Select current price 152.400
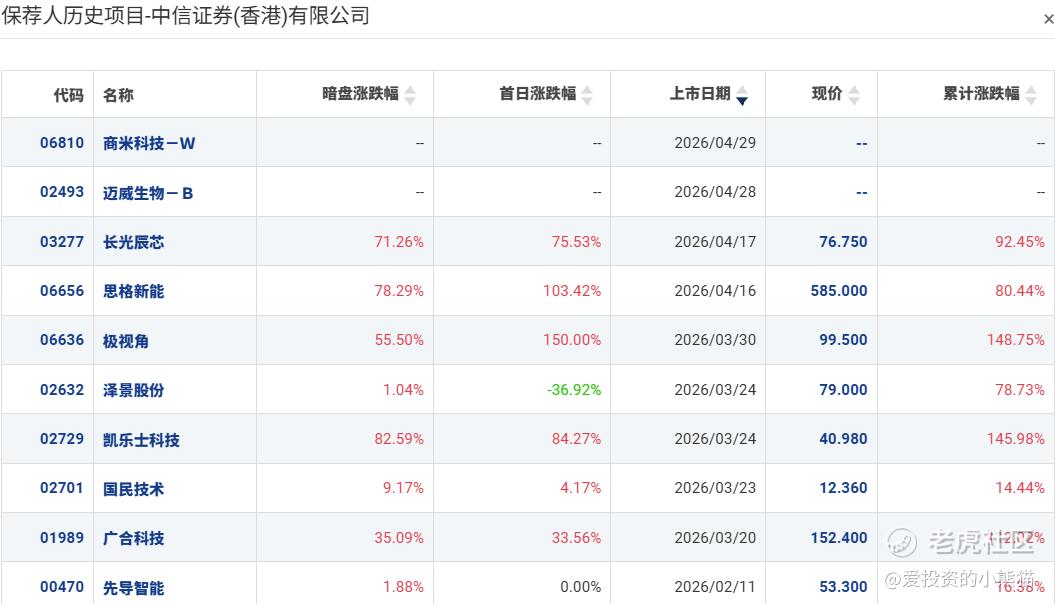 click(x=839, y=537)
